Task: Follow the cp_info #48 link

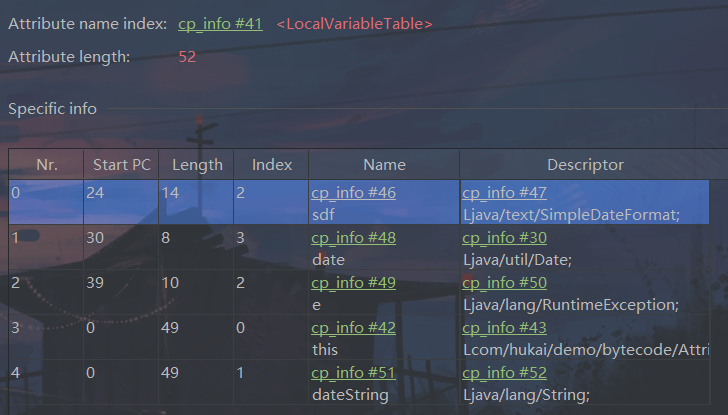Action: [353, 238]
